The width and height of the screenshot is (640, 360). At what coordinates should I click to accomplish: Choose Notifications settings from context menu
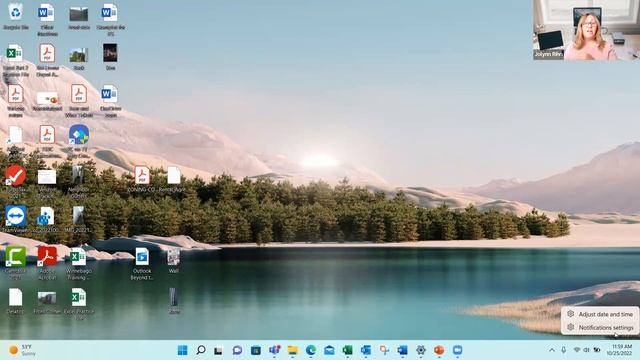click(600, 327)
